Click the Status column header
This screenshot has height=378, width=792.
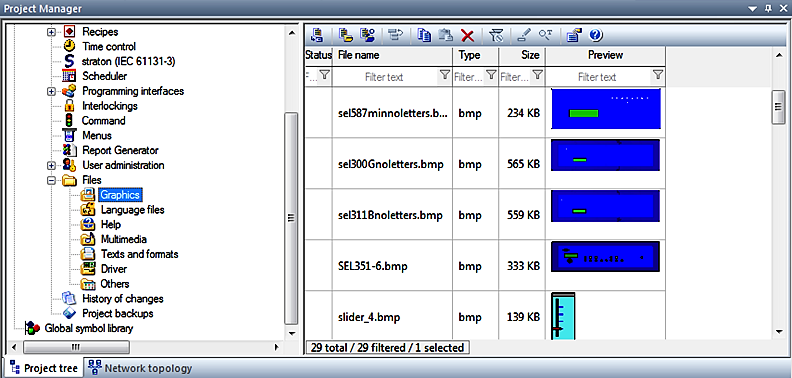point(319,55)
